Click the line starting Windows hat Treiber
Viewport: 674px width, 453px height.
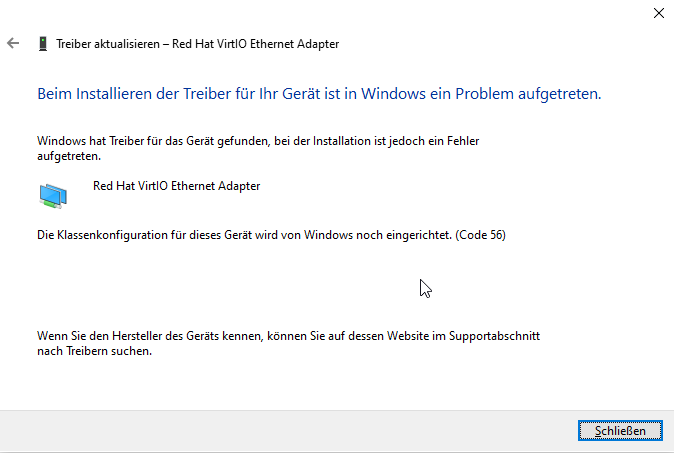click(258, 141)
